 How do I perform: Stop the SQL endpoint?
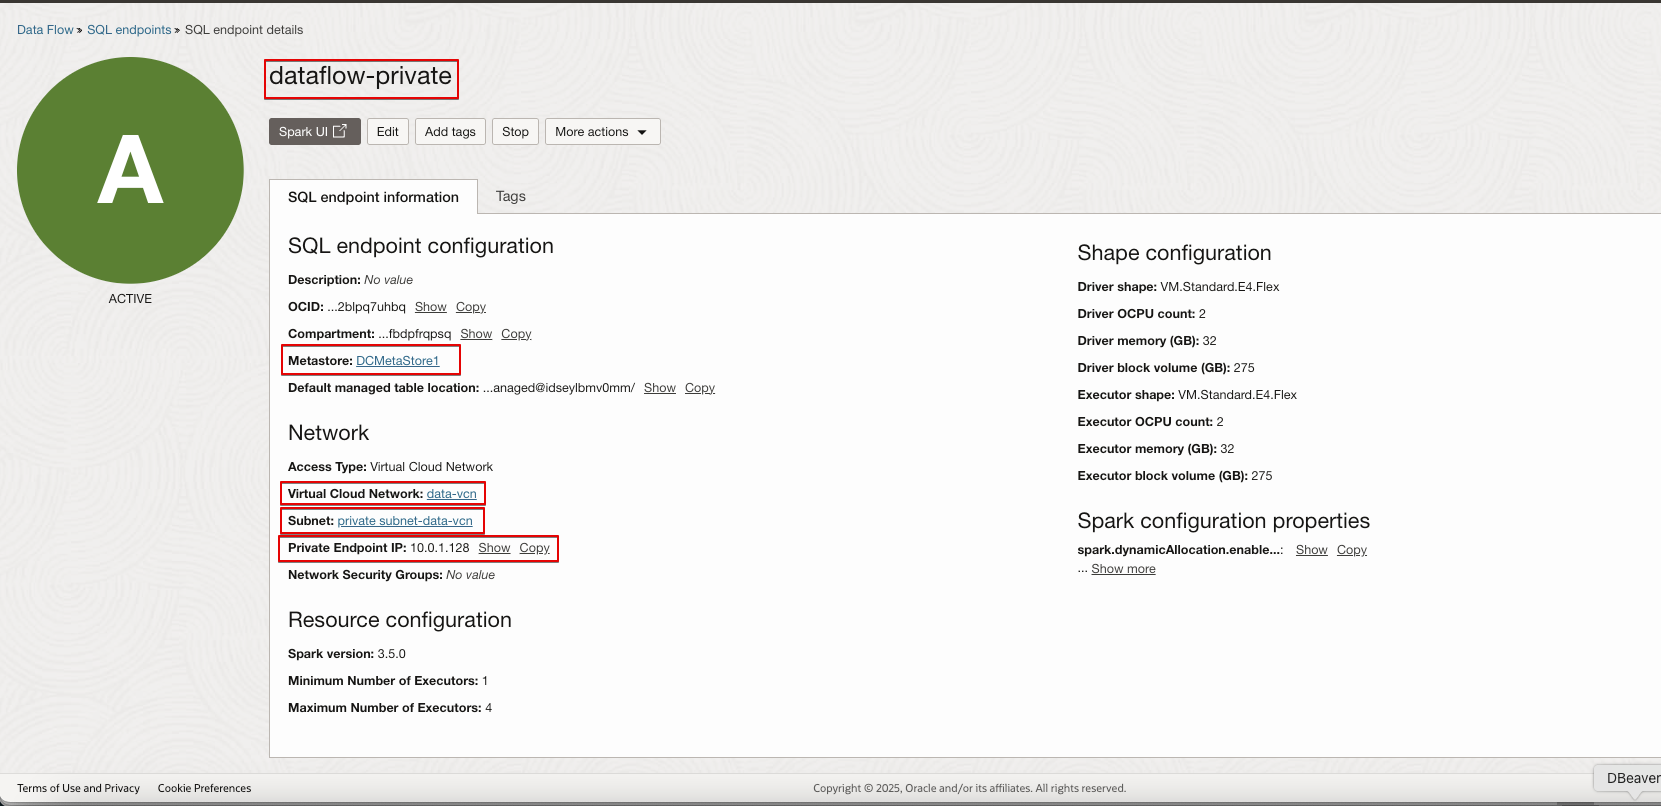point(515,132)
